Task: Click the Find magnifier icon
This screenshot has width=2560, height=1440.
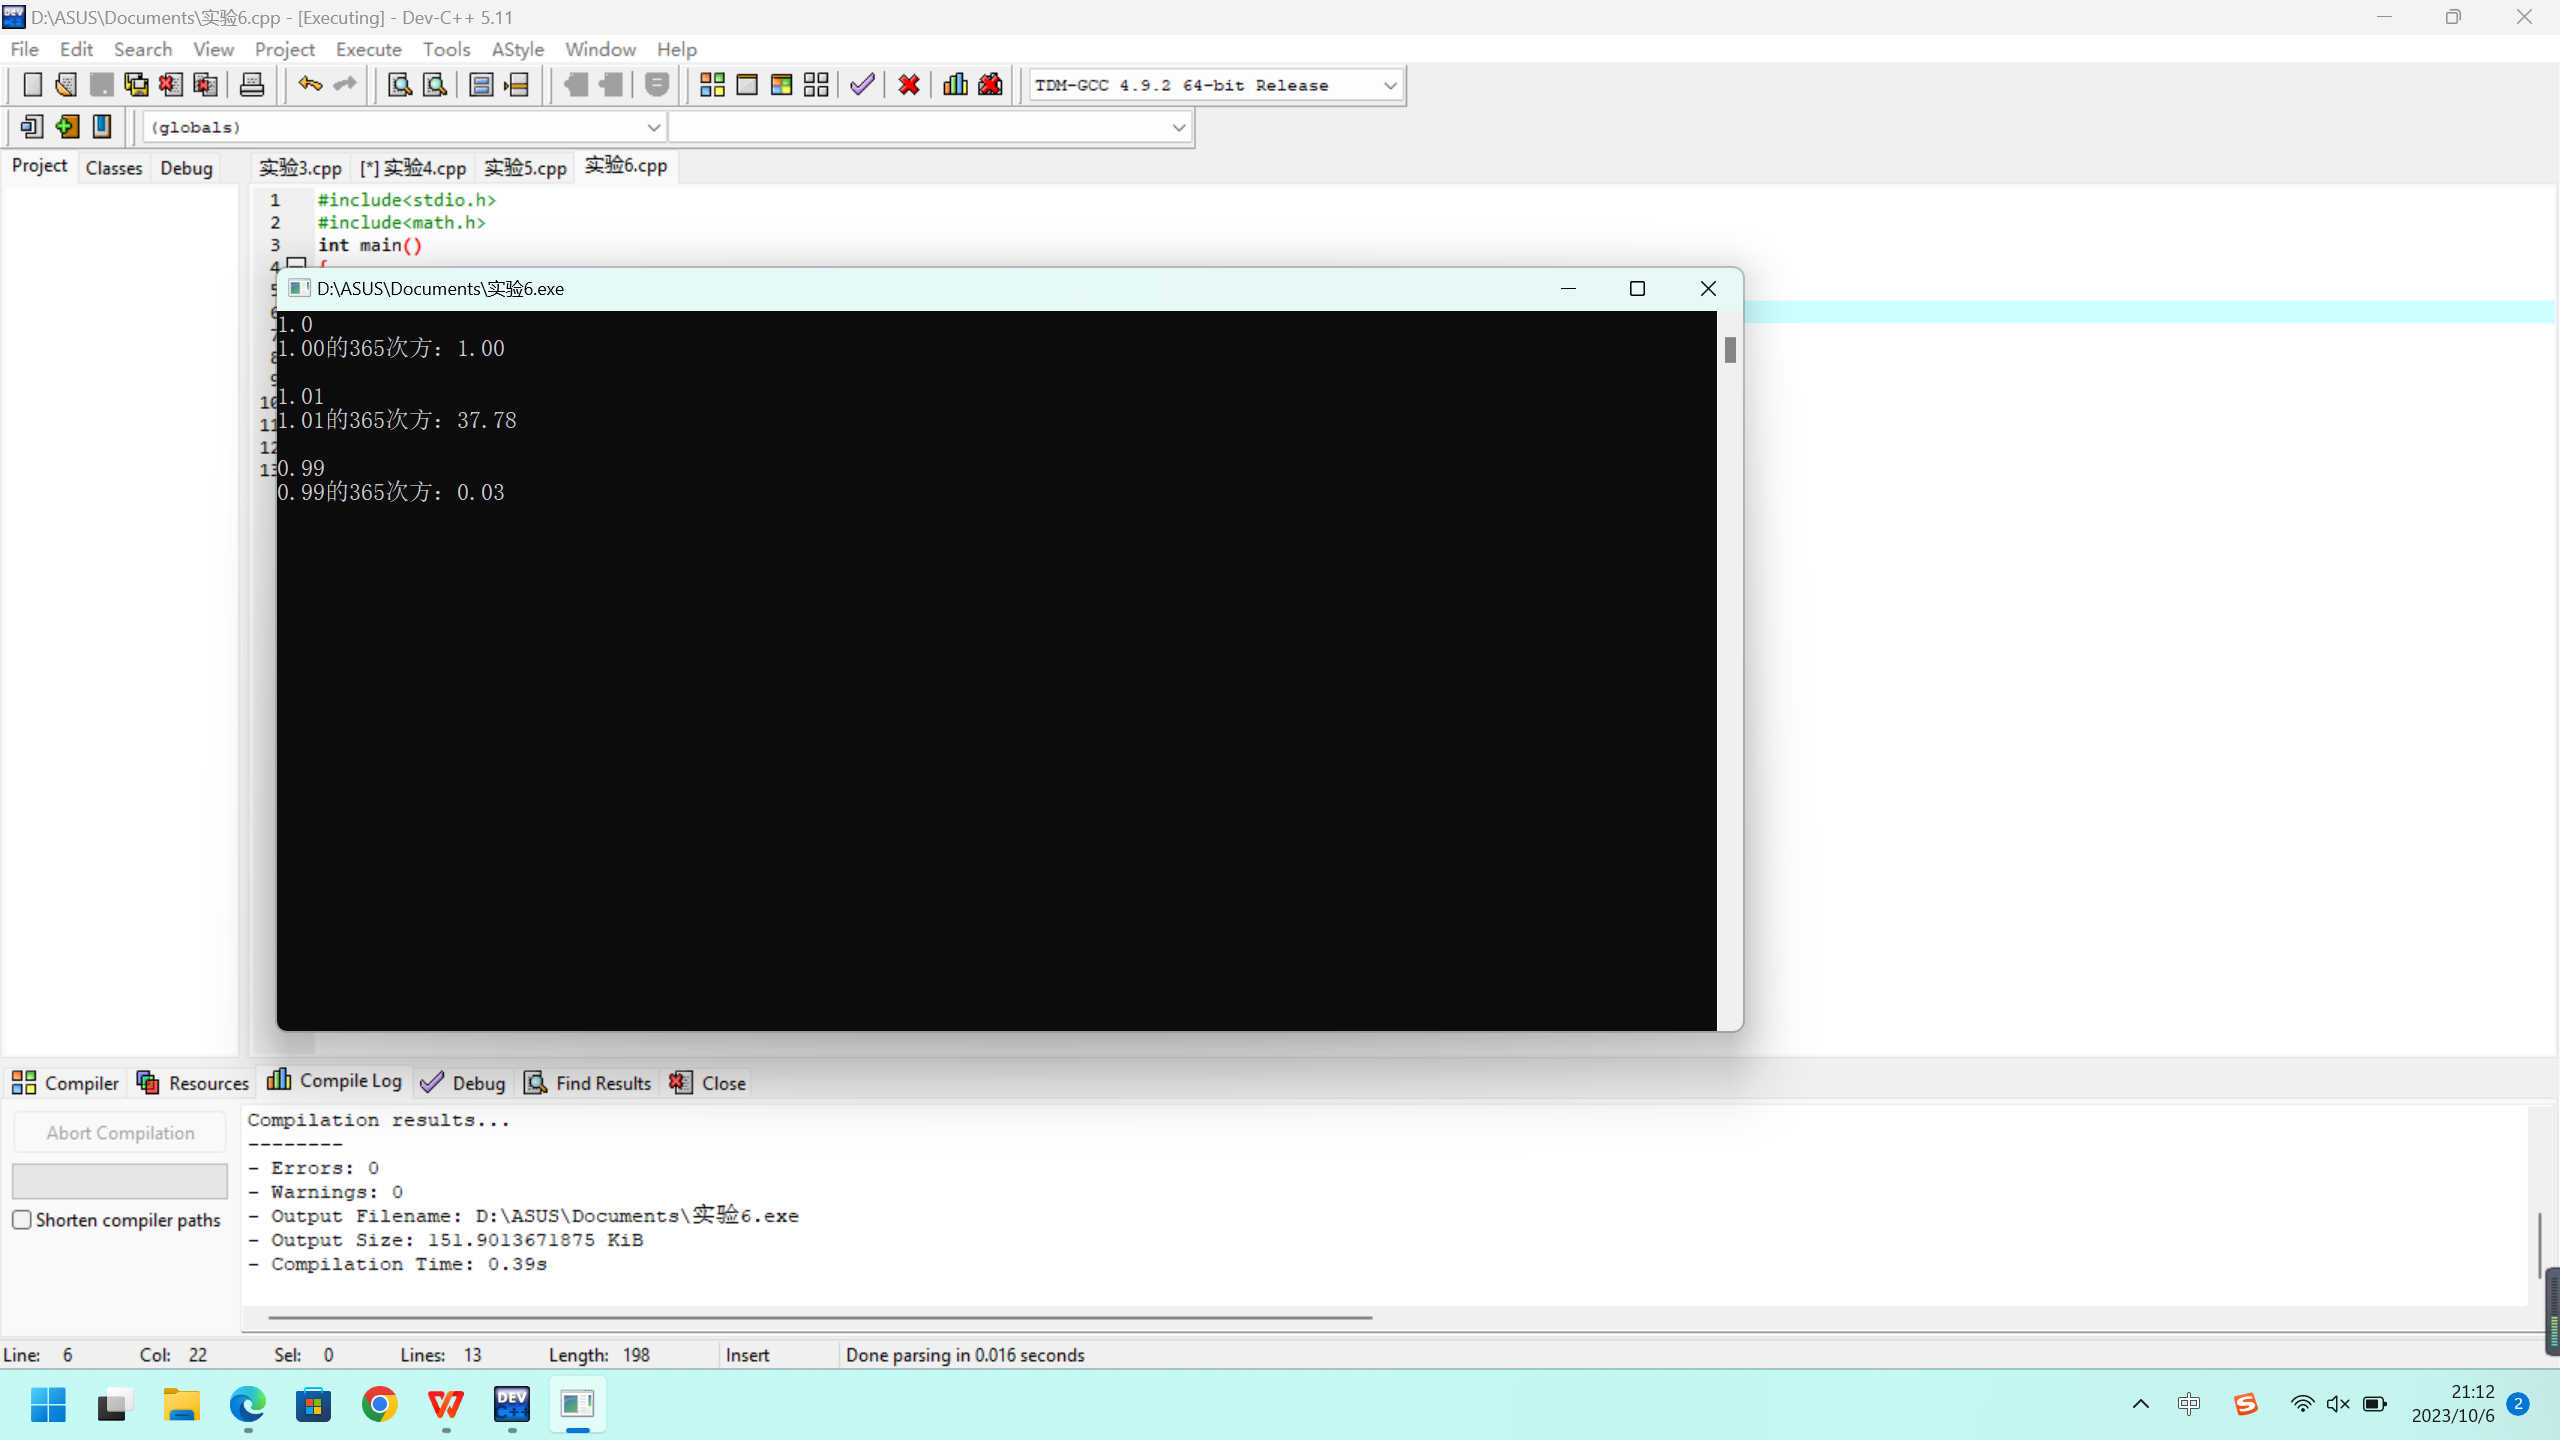Action: [x=399, y=85]
